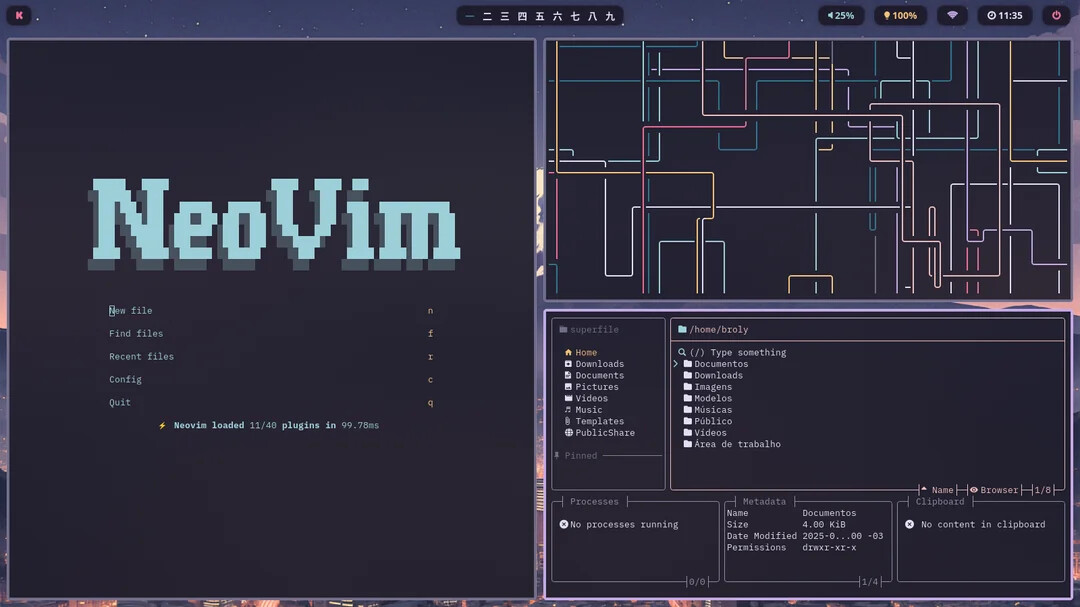Change sort order via Name indicator
The image size is (1080, 607).
pos(937,490)
